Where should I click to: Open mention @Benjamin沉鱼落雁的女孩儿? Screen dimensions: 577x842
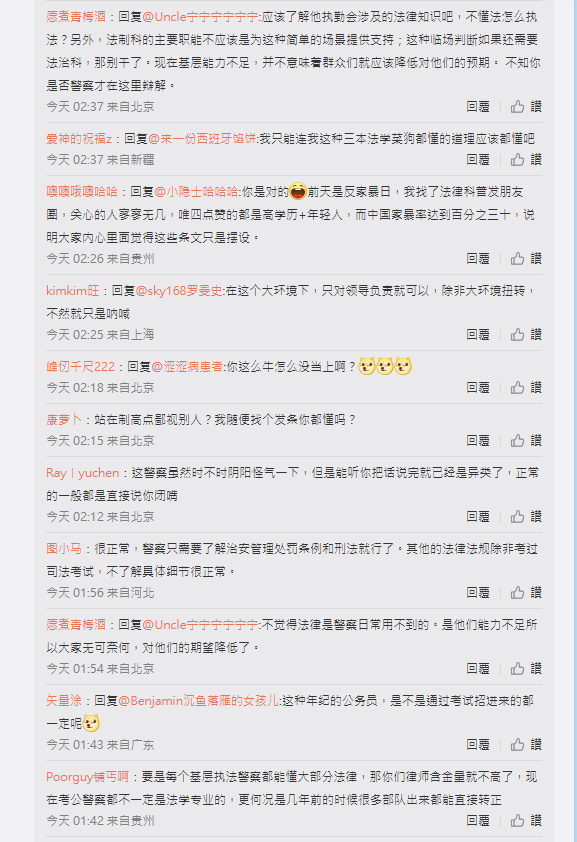click(198, 701)
